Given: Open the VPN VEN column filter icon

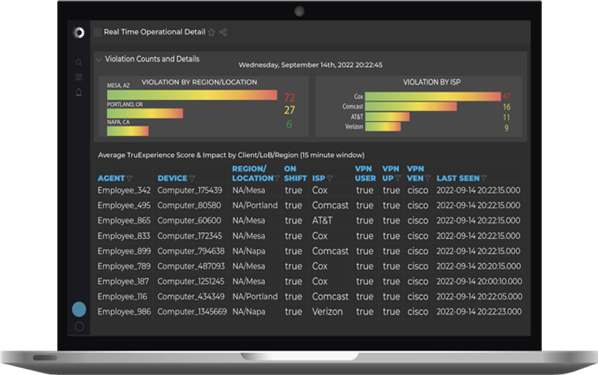Looking at the screenshot, I should (x=428, y=178).
